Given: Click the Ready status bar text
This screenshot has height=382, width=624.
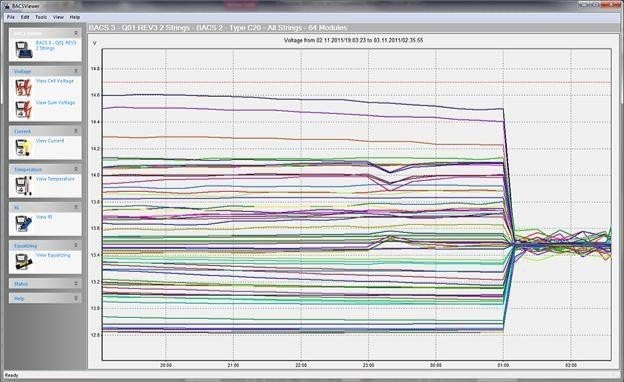Looking at the screenshot, I should click(x=11, y=375).
